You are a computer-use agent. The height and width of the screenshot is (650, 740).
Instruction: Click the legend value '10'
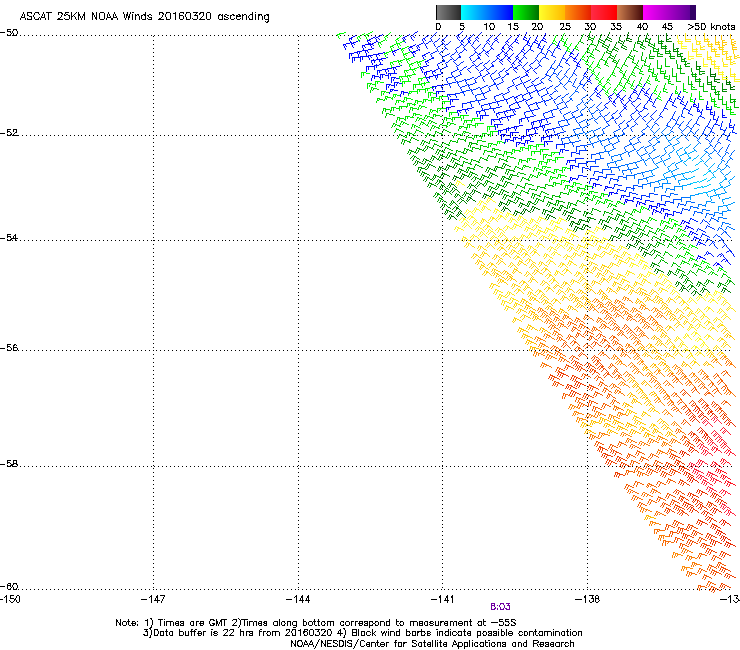pos(489,27)
